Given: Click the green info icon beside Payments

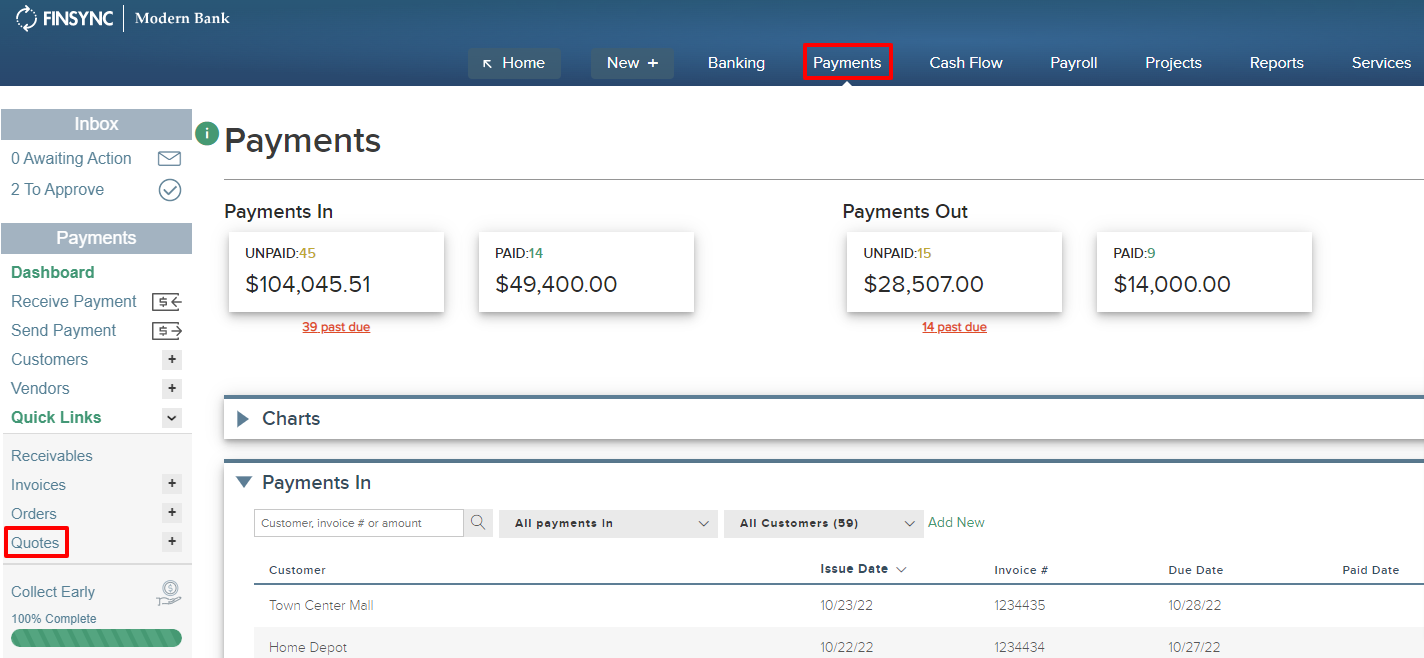Looking at the screenshot, I should coord(207,133).
